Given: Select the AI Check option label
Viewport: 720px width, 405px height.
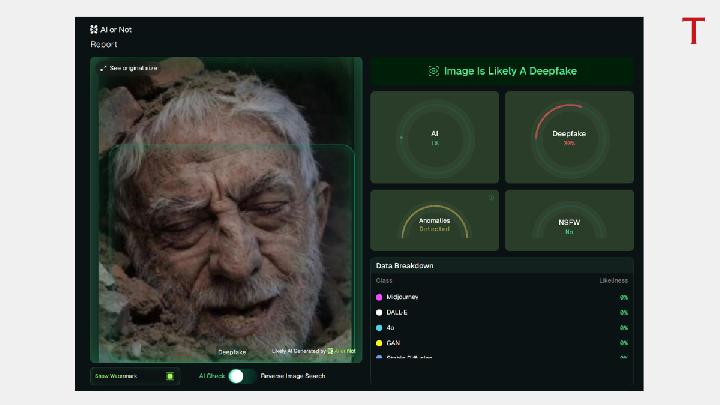Looking at the screenshot, I should pyautogui.click(x=211, y=376).
